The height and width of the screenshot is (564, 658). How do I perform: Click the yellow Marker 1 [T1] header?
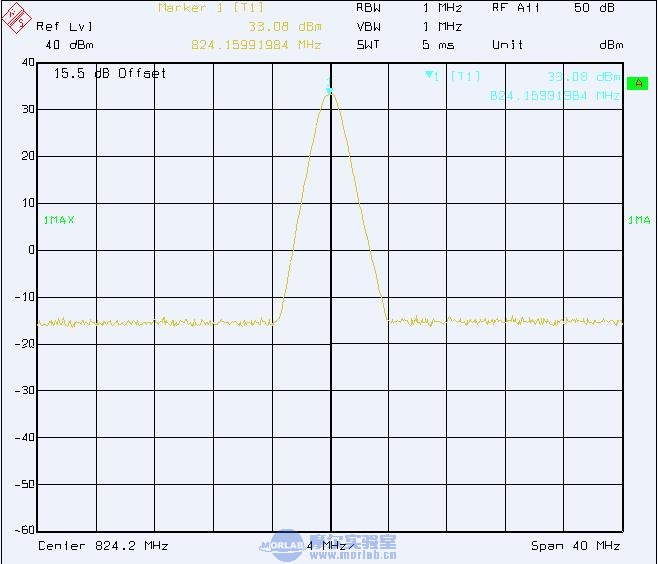(211, 8)
